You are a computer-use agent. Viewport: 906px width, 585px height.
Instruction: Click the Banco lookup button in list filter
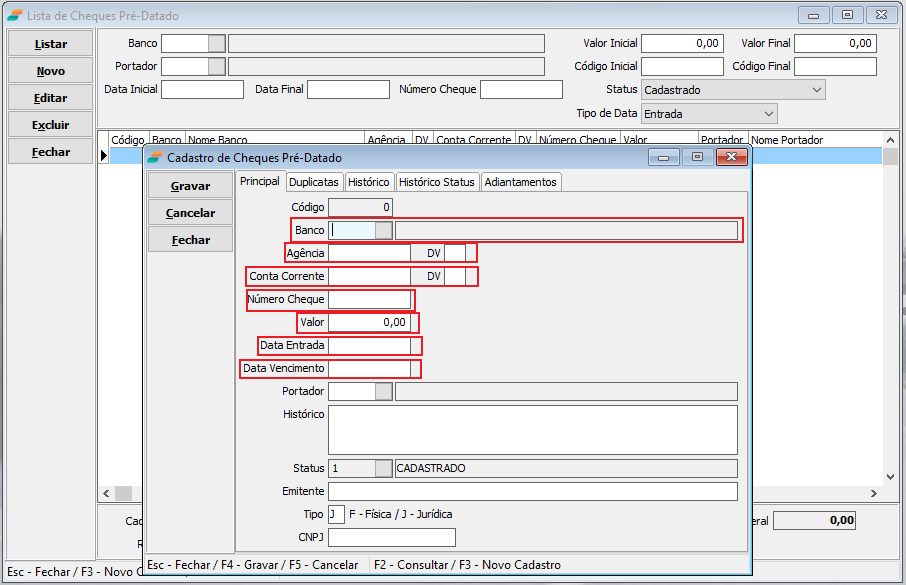point(216,43)
